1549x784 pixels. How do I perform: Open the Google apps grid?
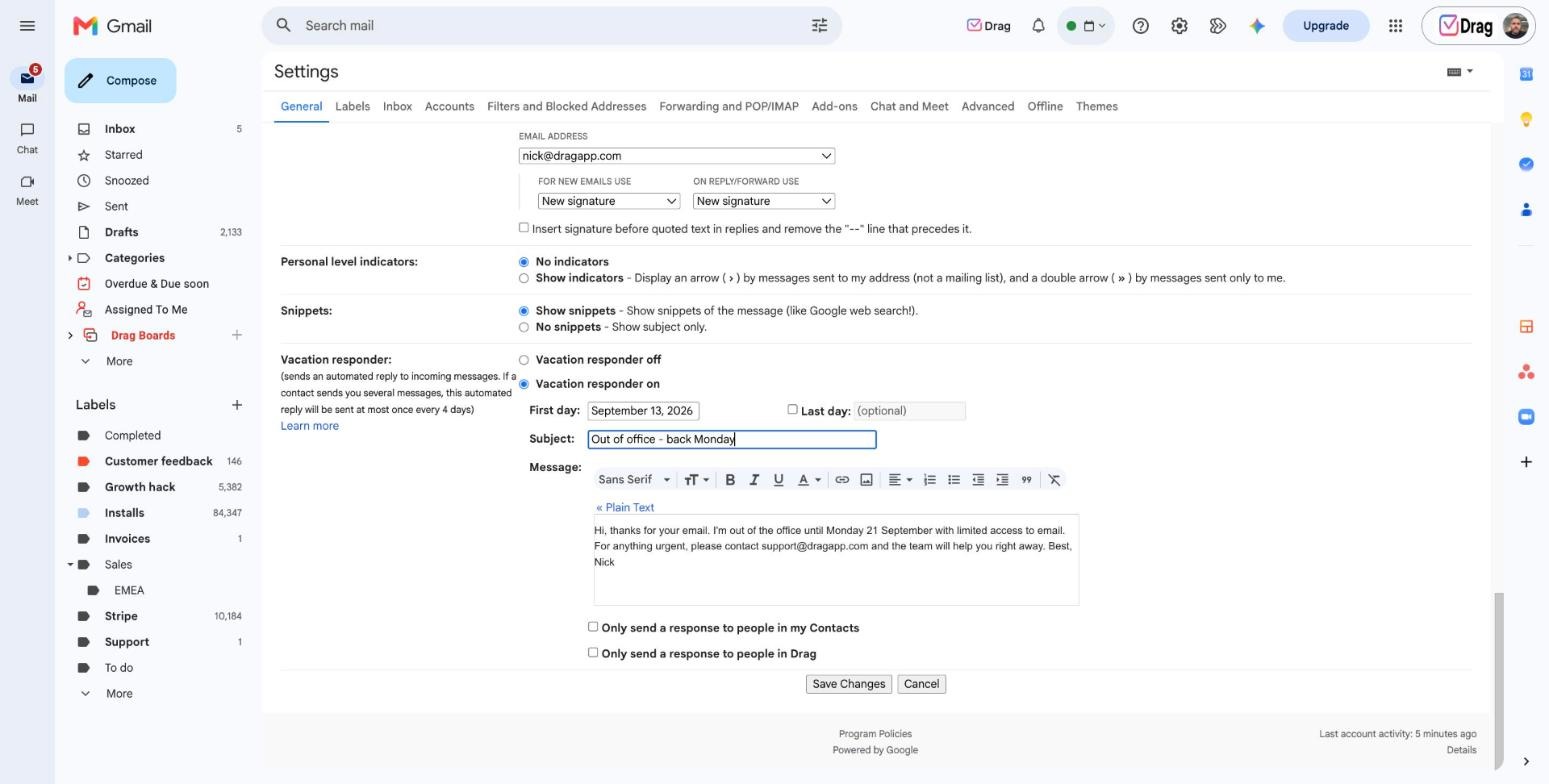click(1395, 26)
